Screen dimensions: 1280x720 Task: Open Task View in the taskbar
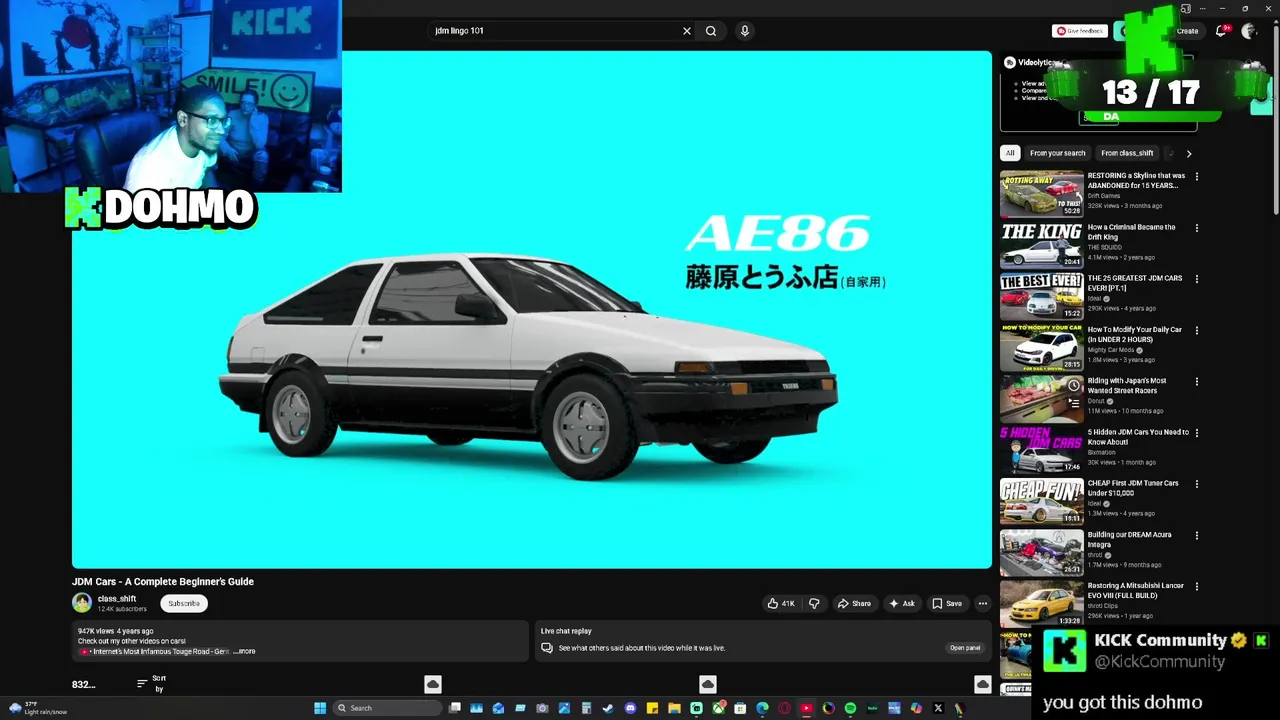pos(455,708)
